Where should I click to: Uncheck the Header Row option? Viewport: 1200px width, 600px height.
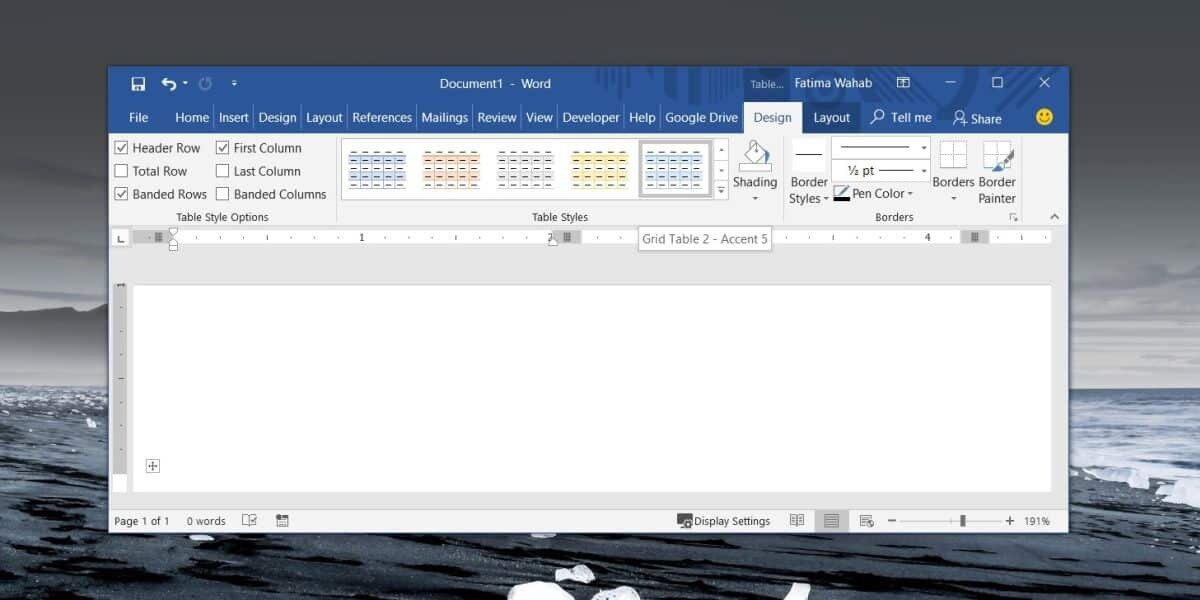122,147
